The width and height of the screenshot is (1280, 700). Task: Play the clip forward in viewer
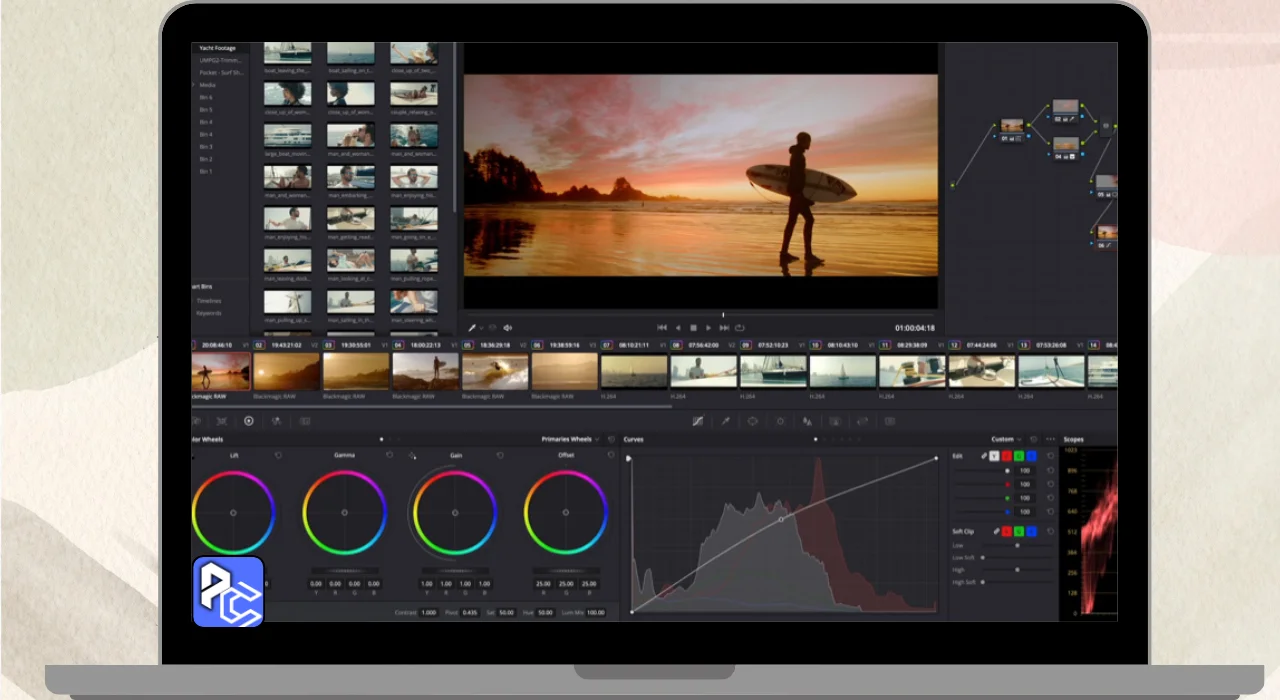709,327
